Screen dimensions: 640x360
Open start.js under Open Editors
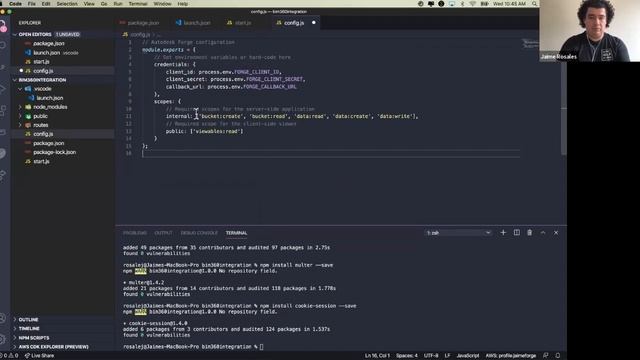[41, 62]
